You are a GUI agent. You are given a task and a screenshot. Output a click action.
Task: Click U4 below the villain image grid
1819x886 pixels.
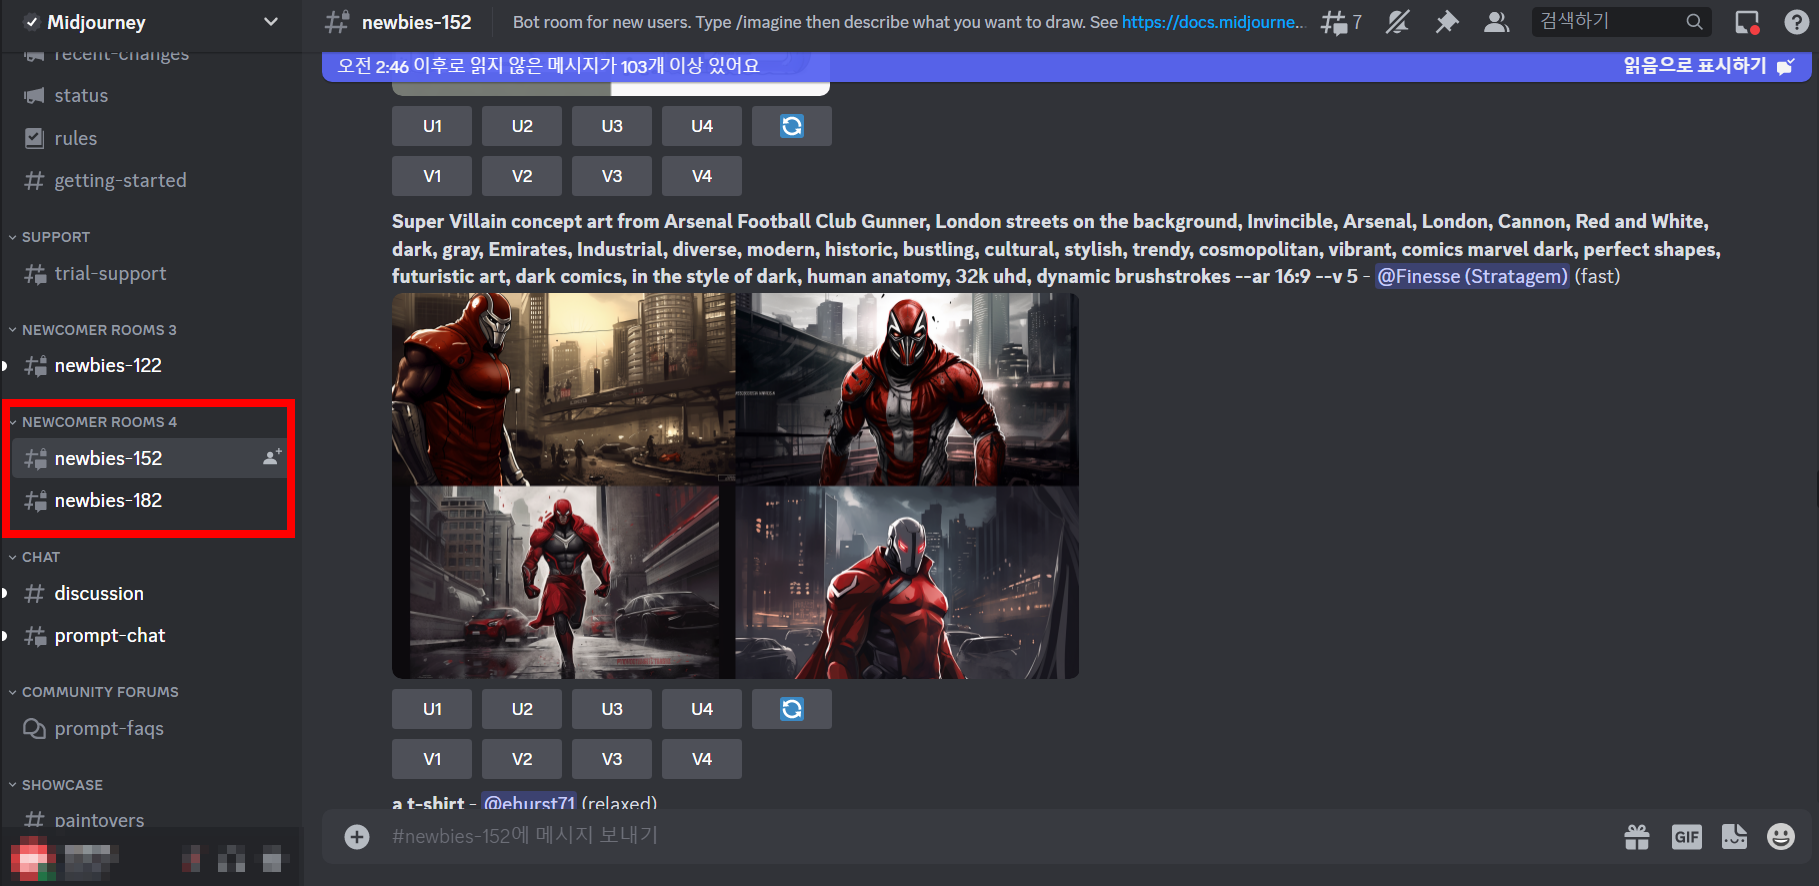coord(702,709)
